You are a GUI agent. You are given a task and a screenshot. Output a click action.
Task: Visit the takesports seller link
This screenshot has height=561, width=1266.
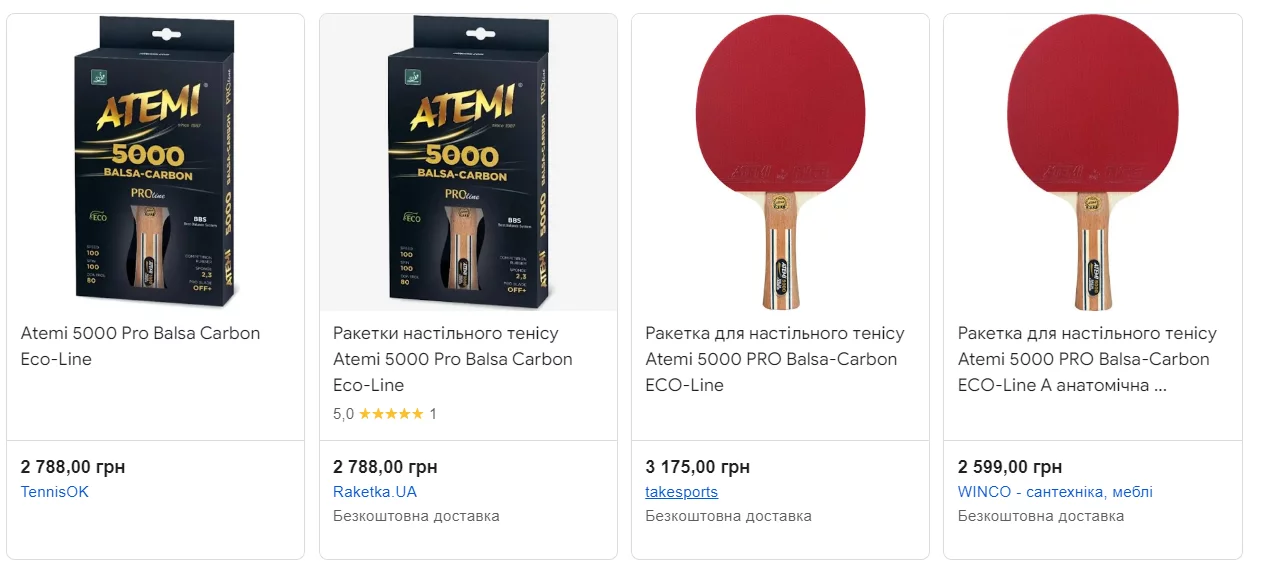pyautogui.click(x=682, y=492)
